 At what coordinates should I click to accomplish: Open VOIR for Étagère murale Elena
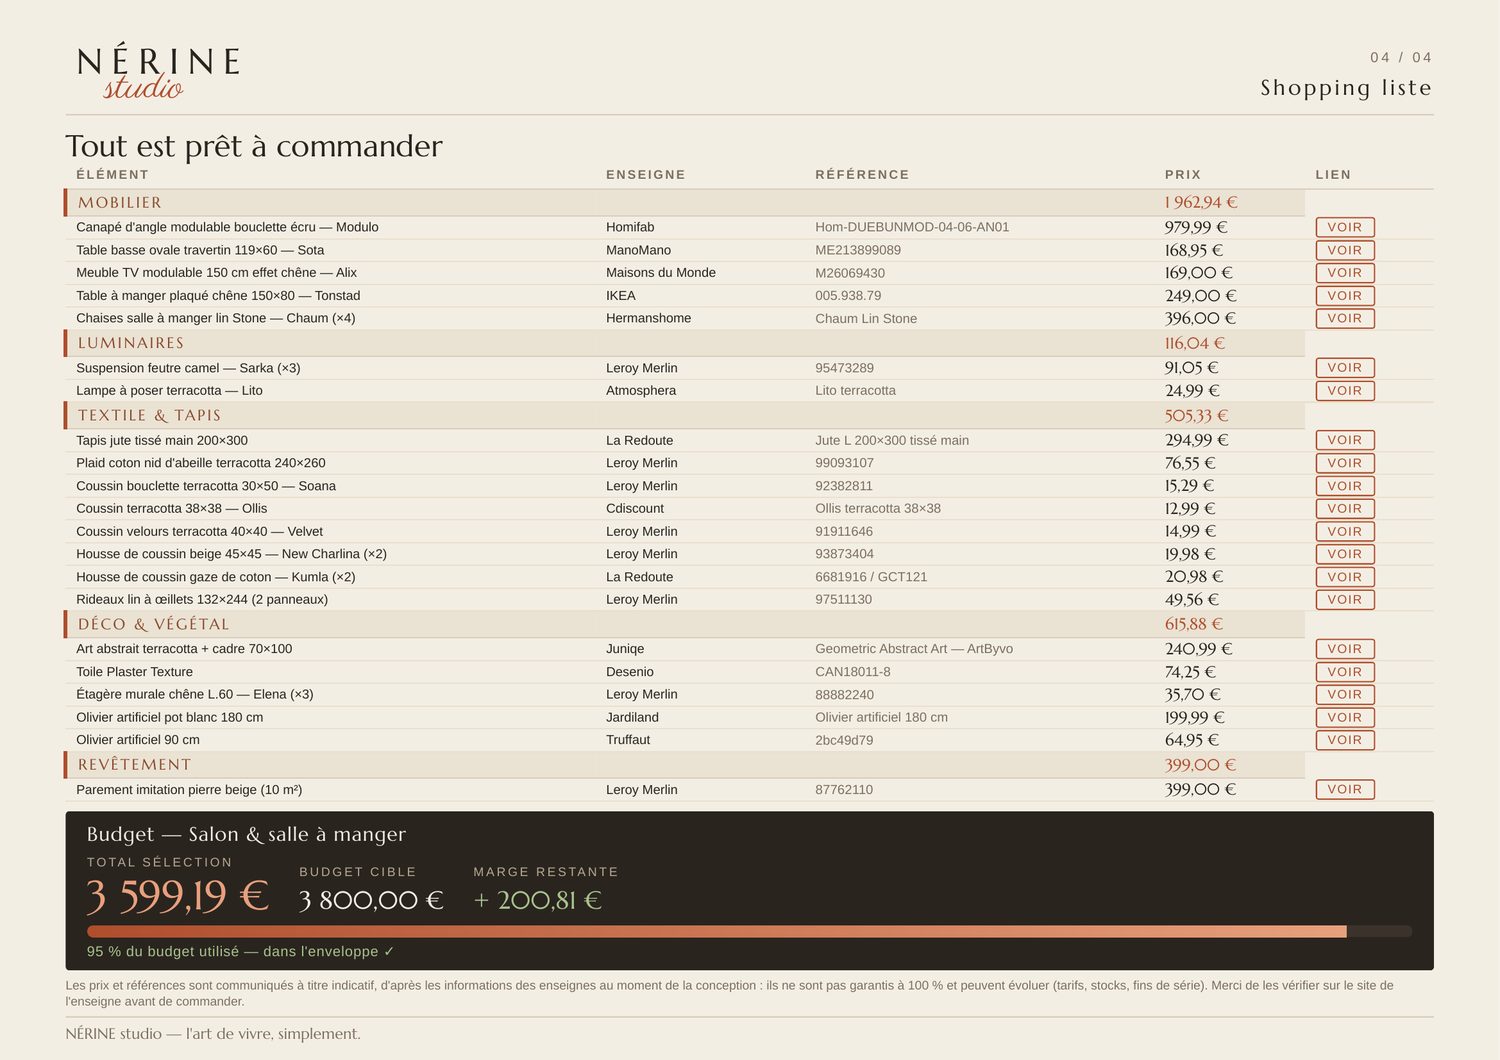pos(1345,694)
